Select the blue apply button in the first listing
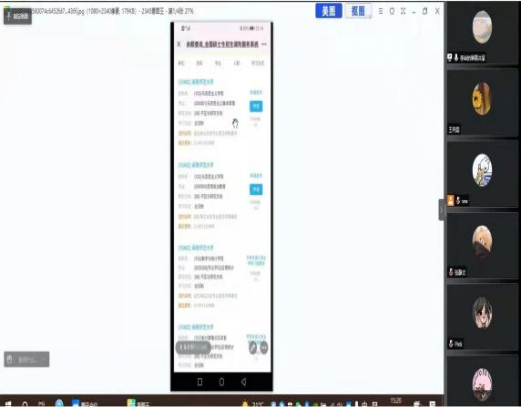The height and width of the screenshot is (408, 521). pos(256,106)
